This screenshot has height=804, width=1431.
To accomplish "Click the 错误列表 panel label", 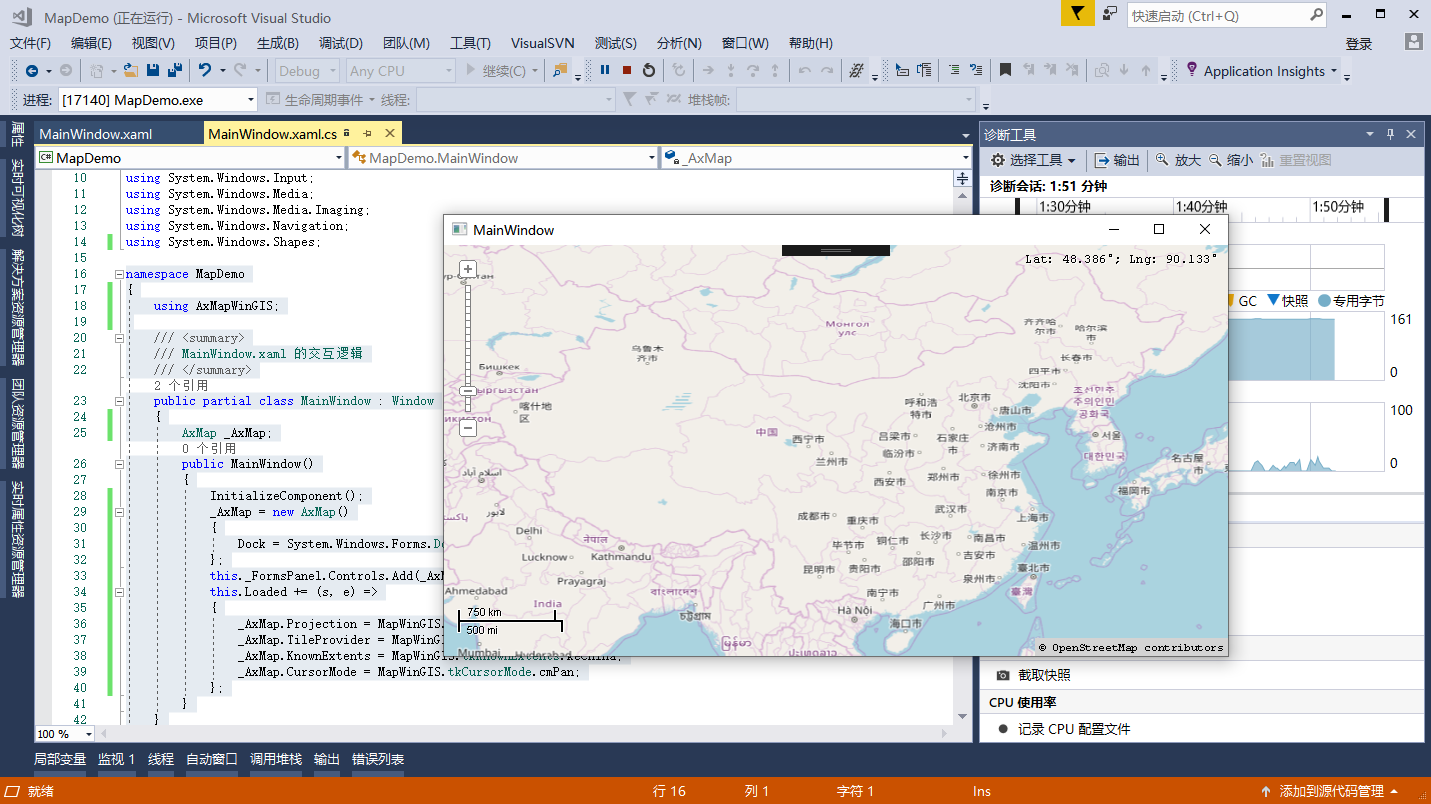I will click(378, 759).
